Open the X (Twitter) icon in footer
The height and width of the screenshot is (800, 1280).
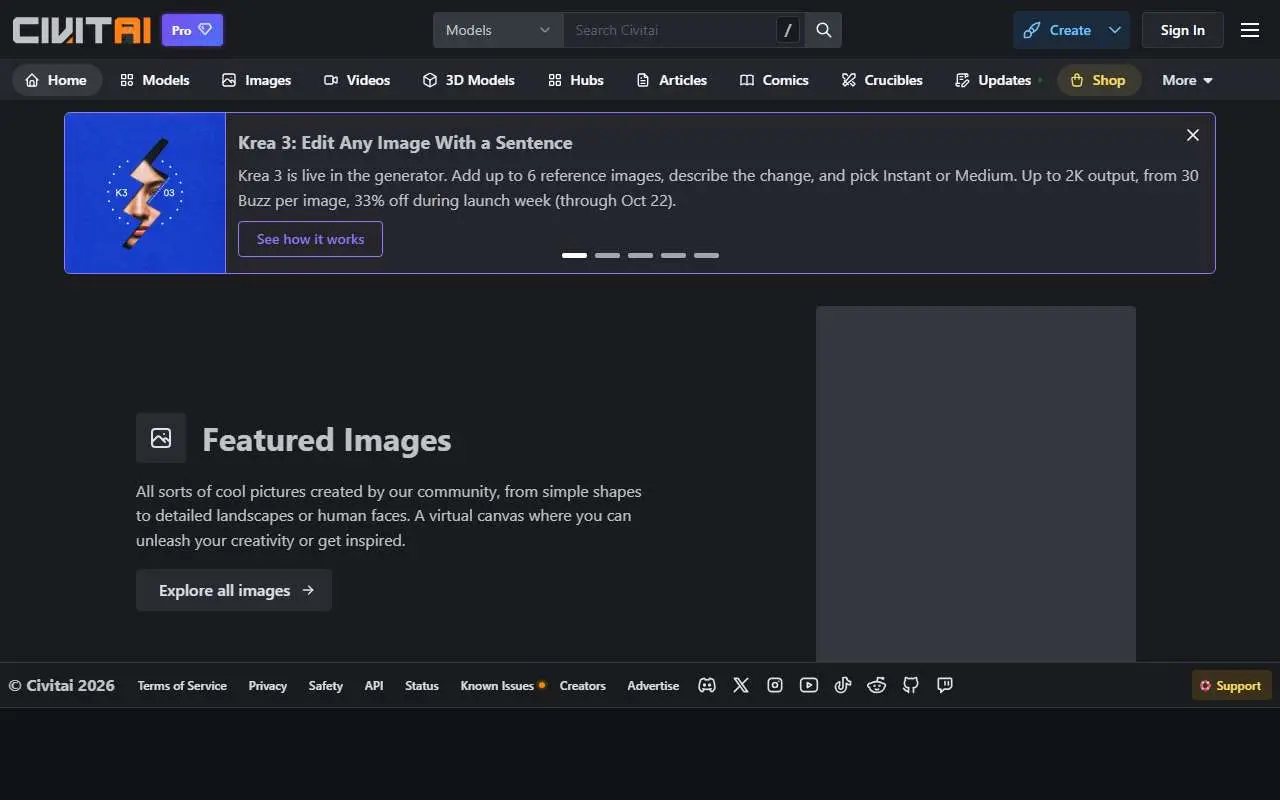tap(741, 685)
